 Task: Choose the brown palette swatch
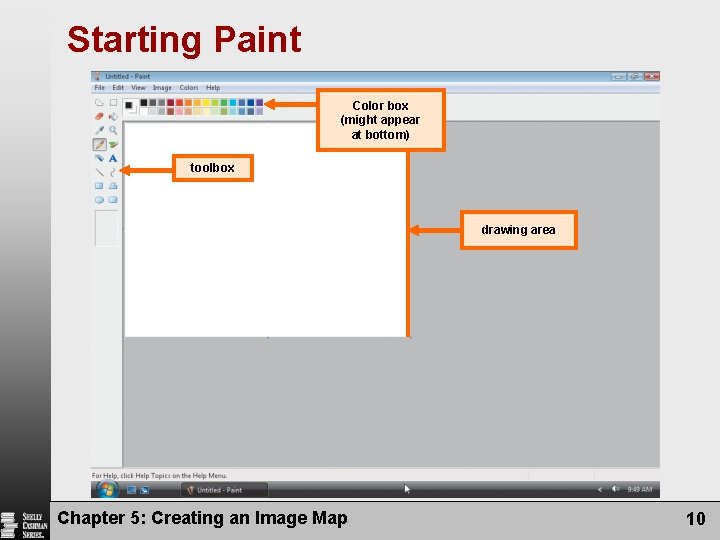pyautogui.click(x=170, y=111)
